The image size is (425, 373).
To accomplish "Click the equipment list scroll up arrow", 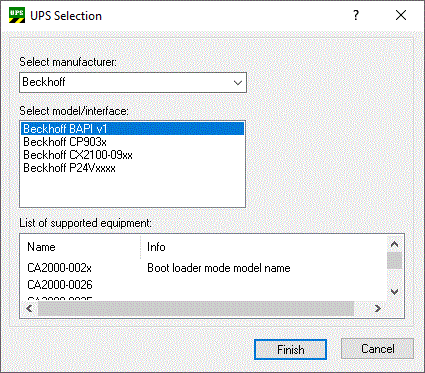I will pyautogui.click(x=394, y=244).
